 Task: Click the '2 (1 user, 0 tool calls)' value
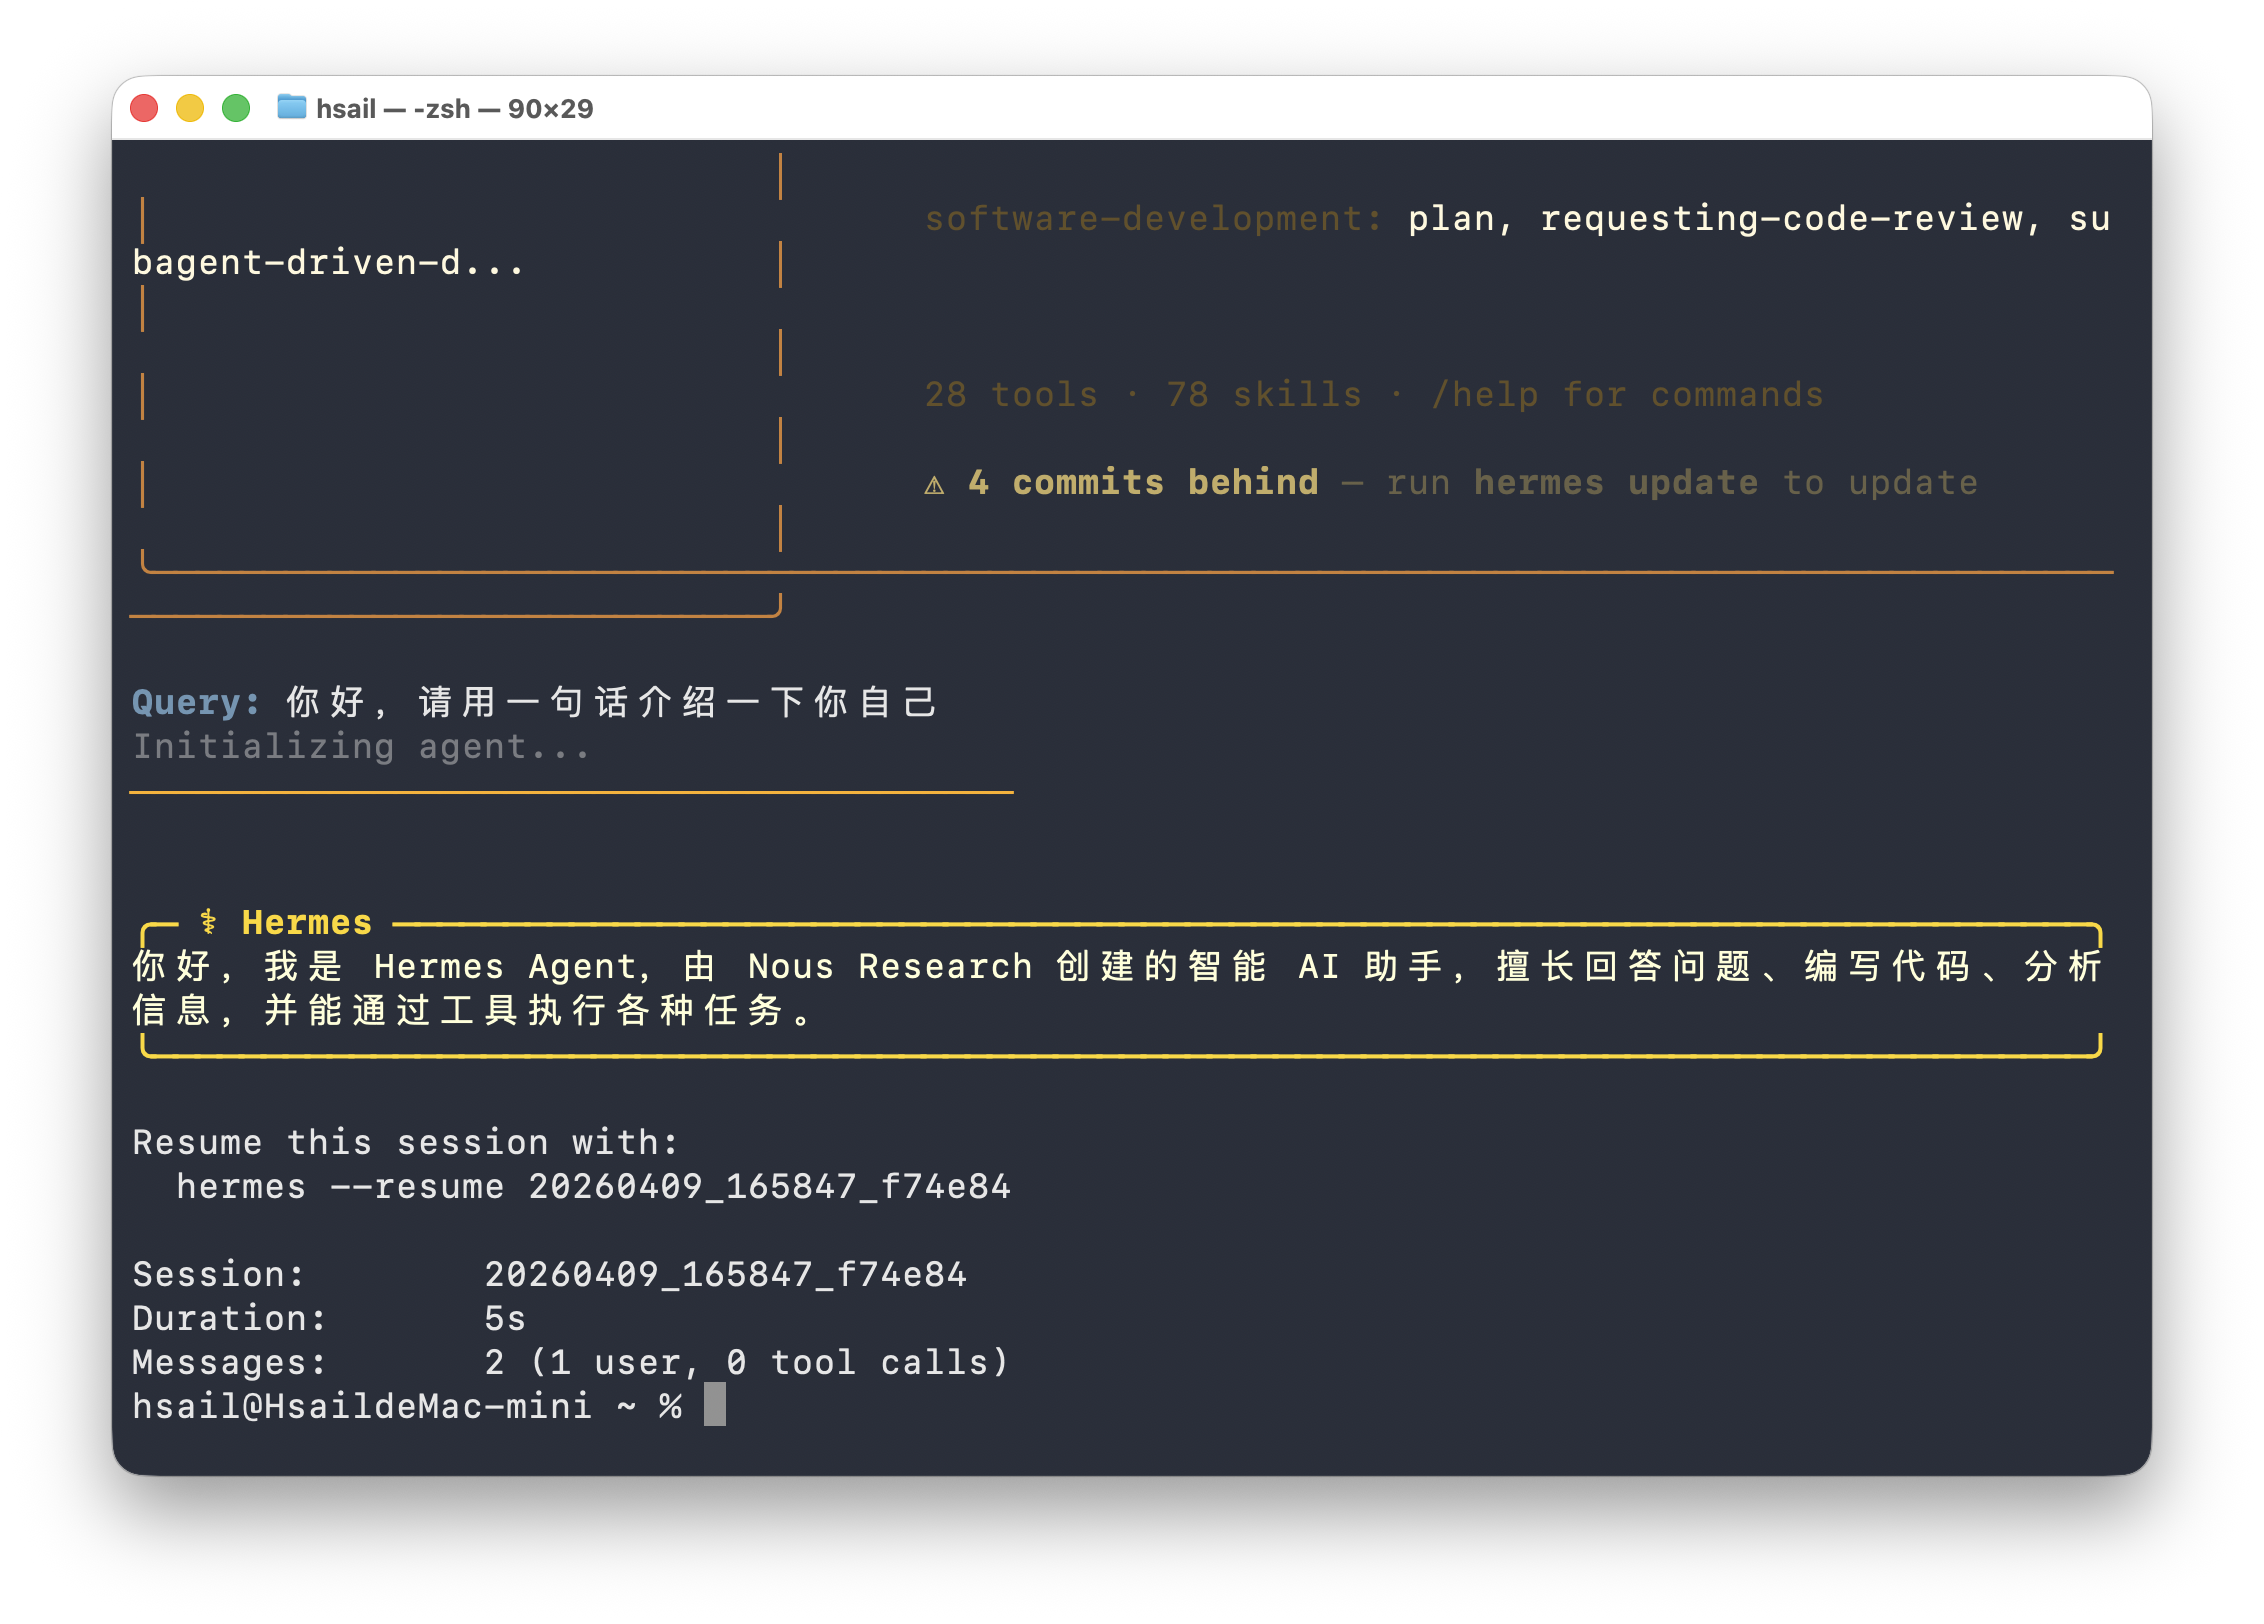click(x=747, y=1363)
